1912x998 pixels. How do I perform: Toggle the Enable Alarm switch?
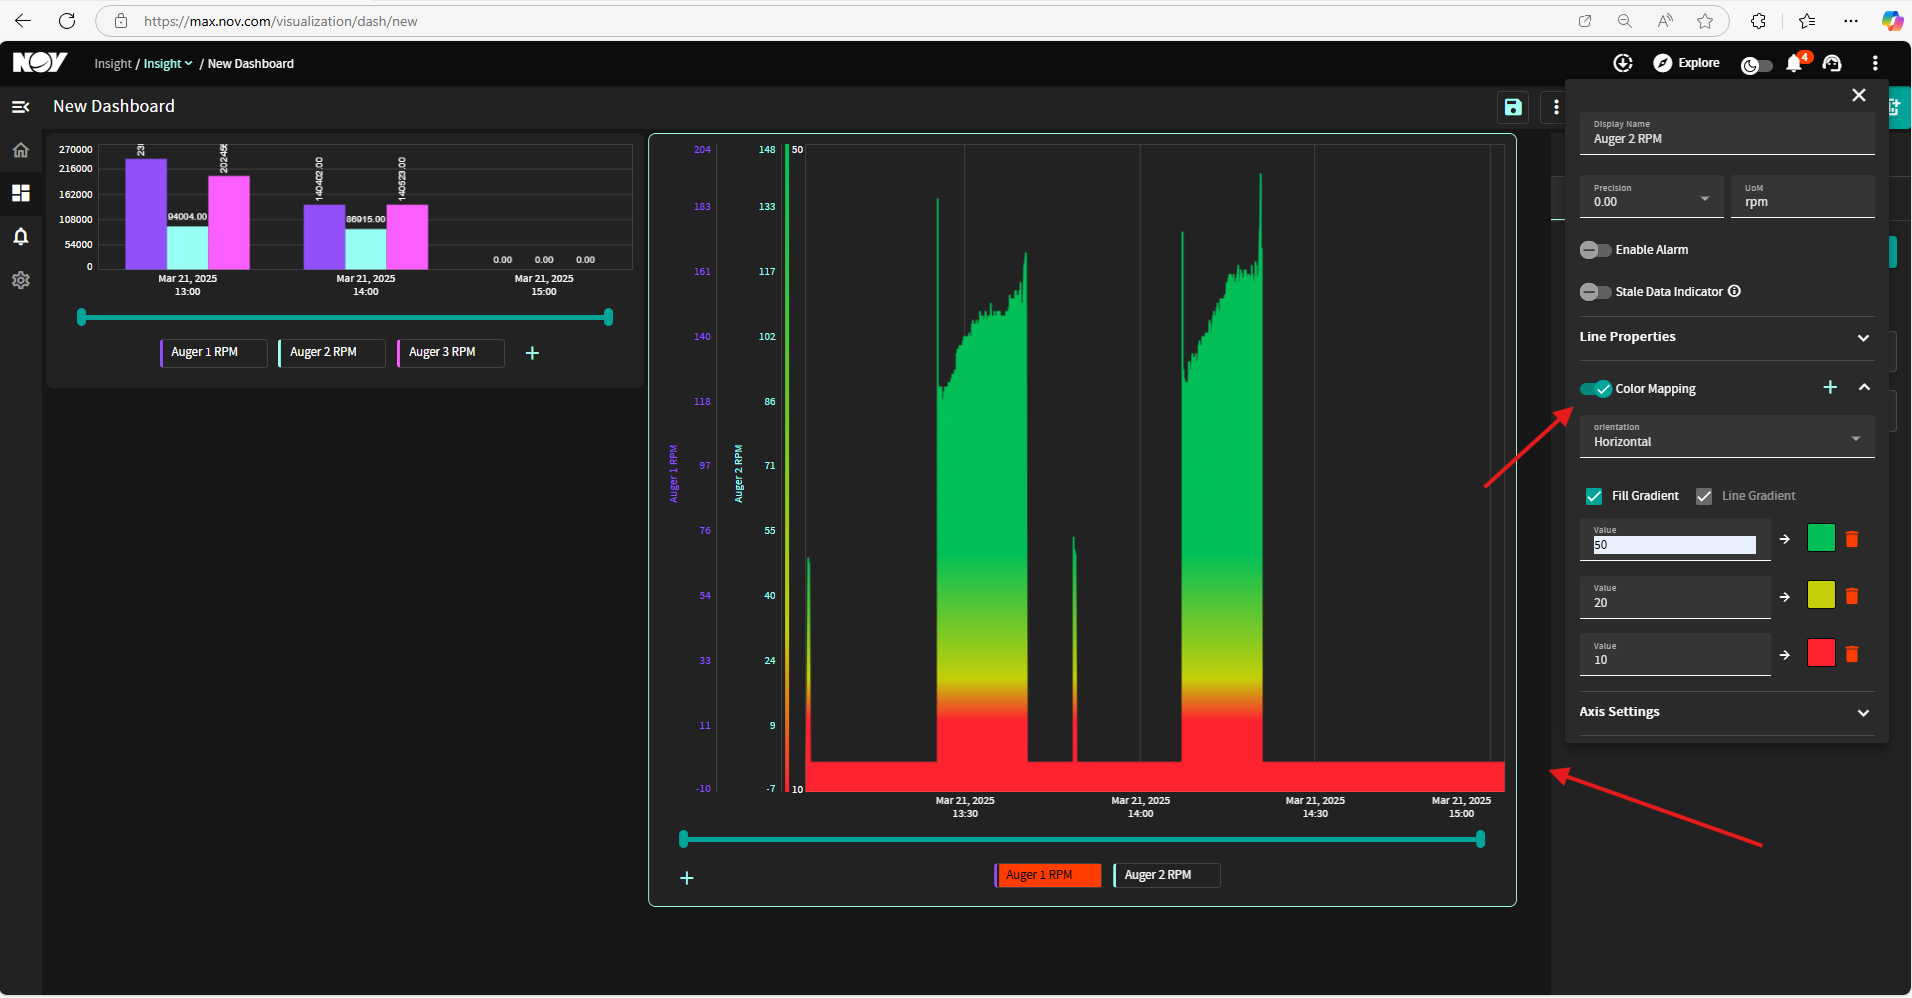1595,250
